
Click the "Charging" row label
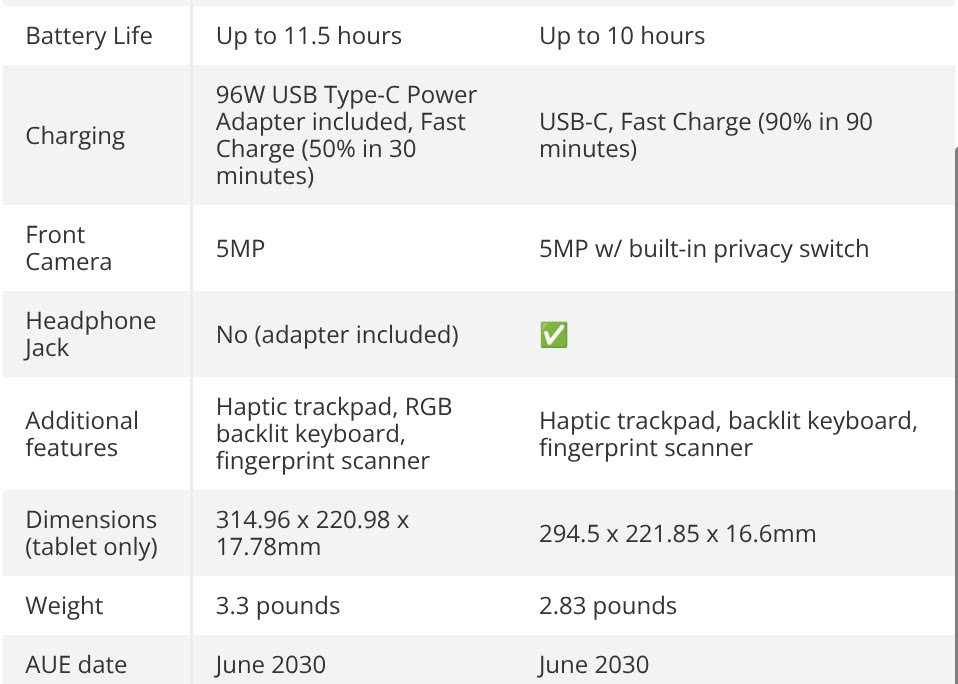[x=75, y=136]
